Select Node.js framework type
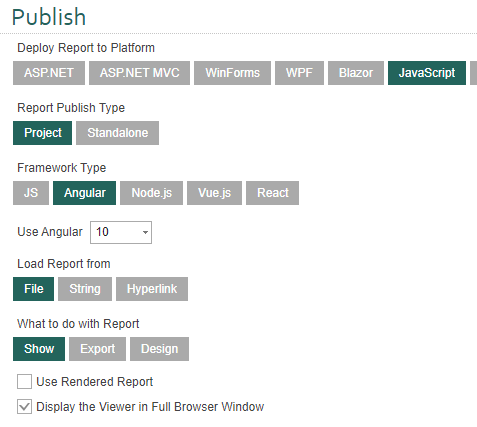Screen dimensions: 477x427 [x=151, y=193]
